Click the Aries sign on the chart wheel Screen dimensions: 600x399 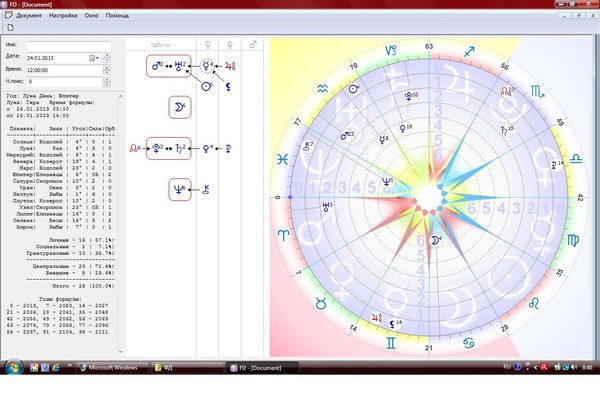click(284, 234)
